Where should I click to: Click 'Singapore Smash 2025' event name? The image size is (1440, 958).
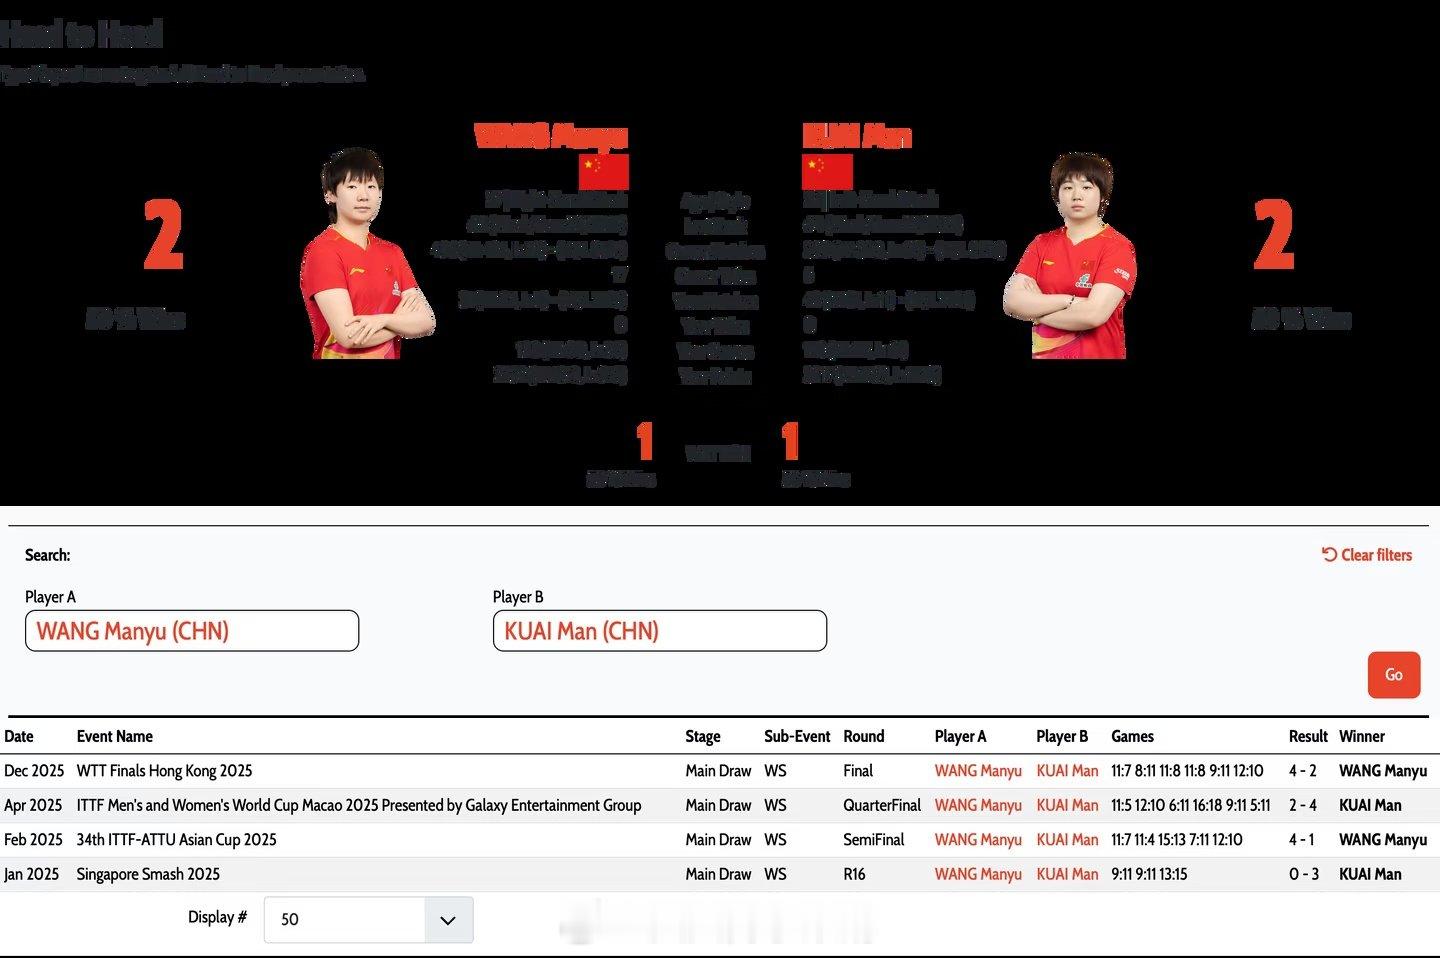pos(148,874)
